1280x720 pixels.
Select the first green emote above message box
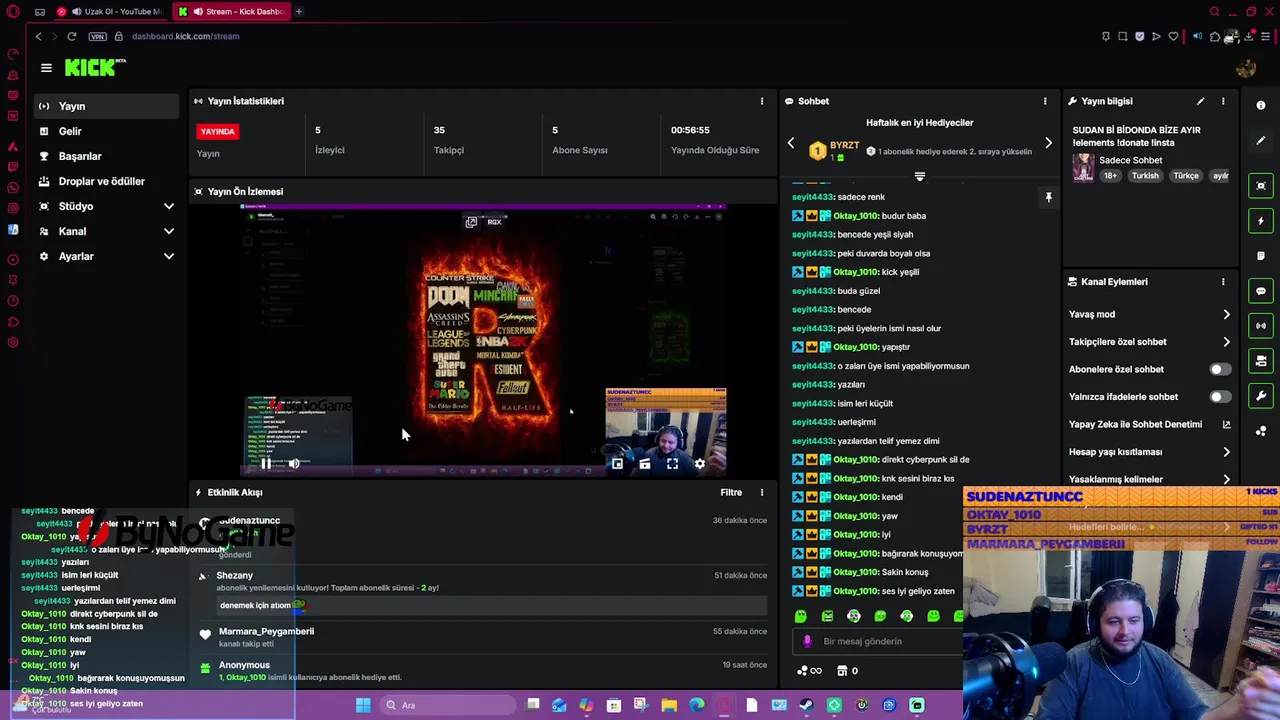(x=800, y=616)
